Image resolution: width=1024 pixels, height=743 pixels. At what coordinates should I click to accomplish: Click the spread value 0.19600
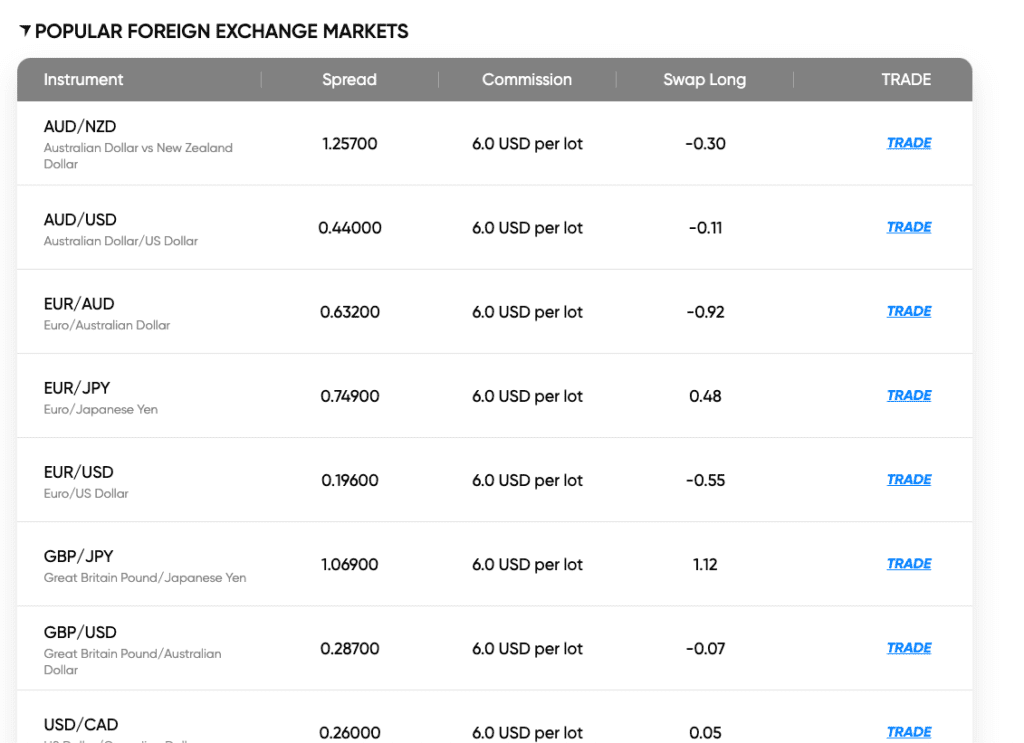pyautogui.click(x=350, y=481)
